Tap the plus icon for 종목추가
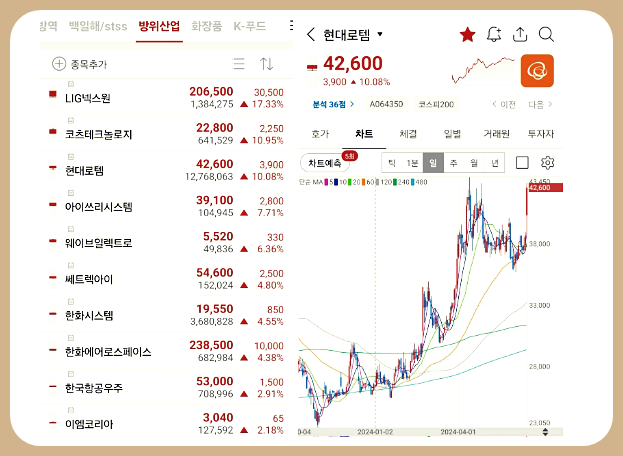This screenshot has width=623, height=456. pos(59,64)
